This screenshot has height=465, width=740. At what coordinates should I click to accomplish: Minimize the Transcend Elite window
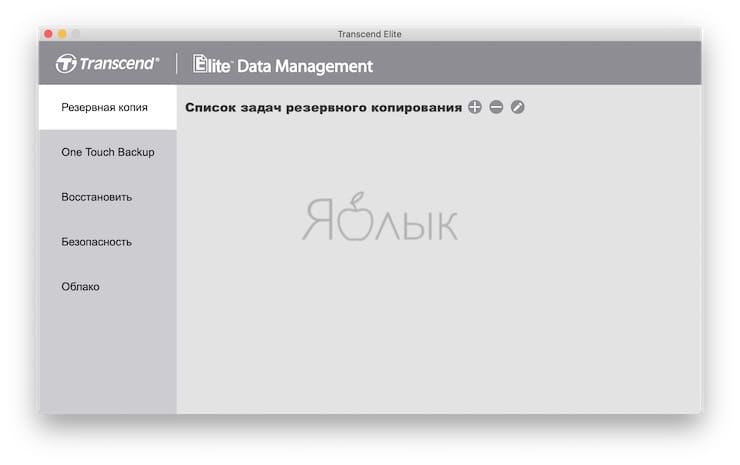coord(62,34)
